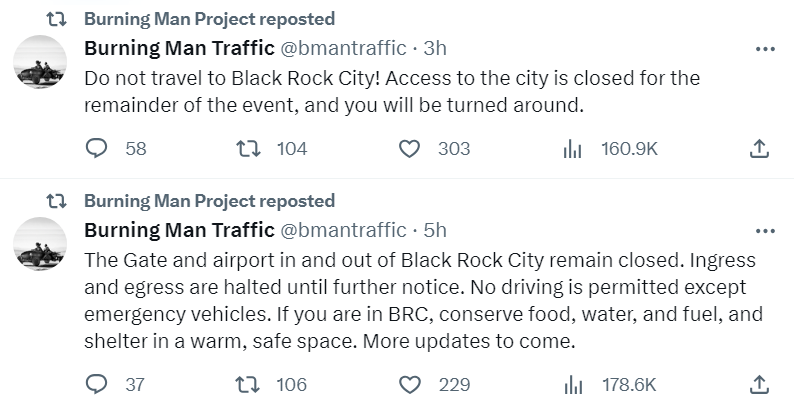This screenshot has width=794, height=413.
Task: View analytics for the 178.6K views tweet
Action: [573, 385]
